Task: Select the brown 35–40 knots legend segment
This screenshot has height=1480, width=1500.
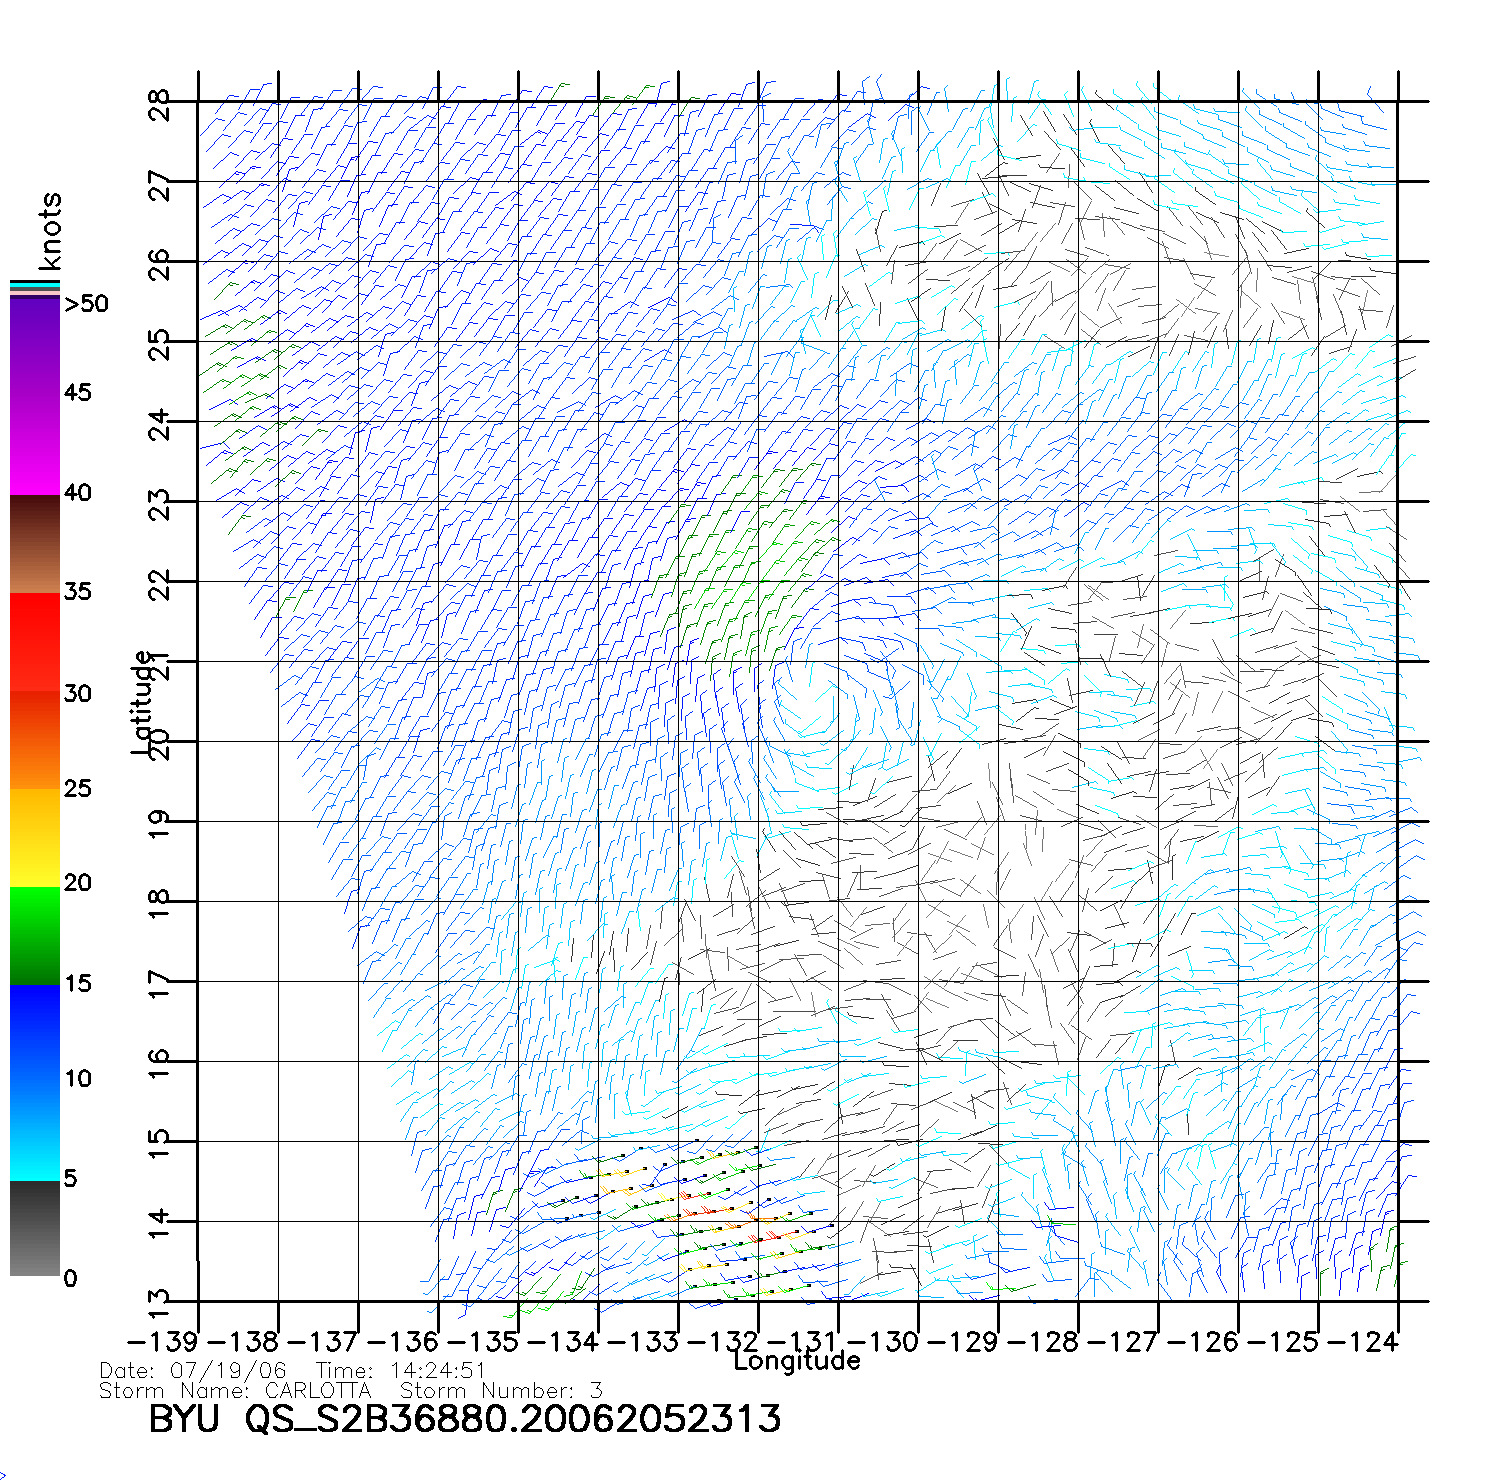Action: (x=35, y=545)
